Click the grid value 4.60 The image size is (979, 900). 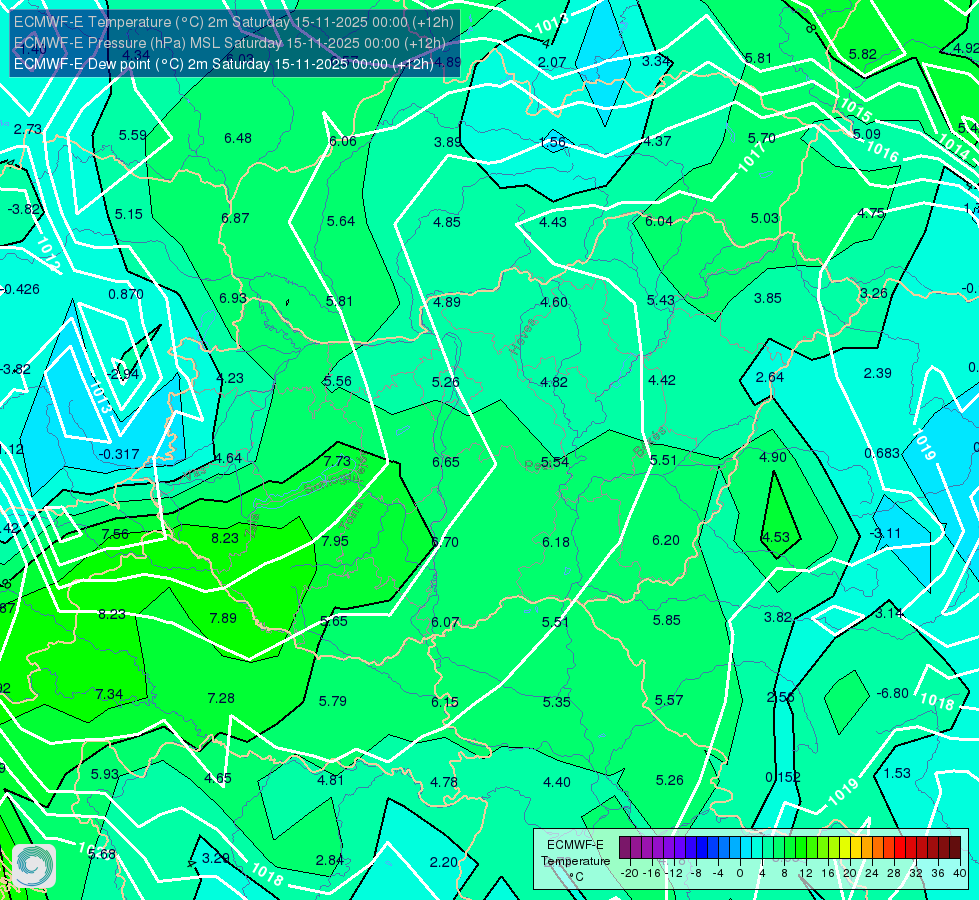coord(554,302)
